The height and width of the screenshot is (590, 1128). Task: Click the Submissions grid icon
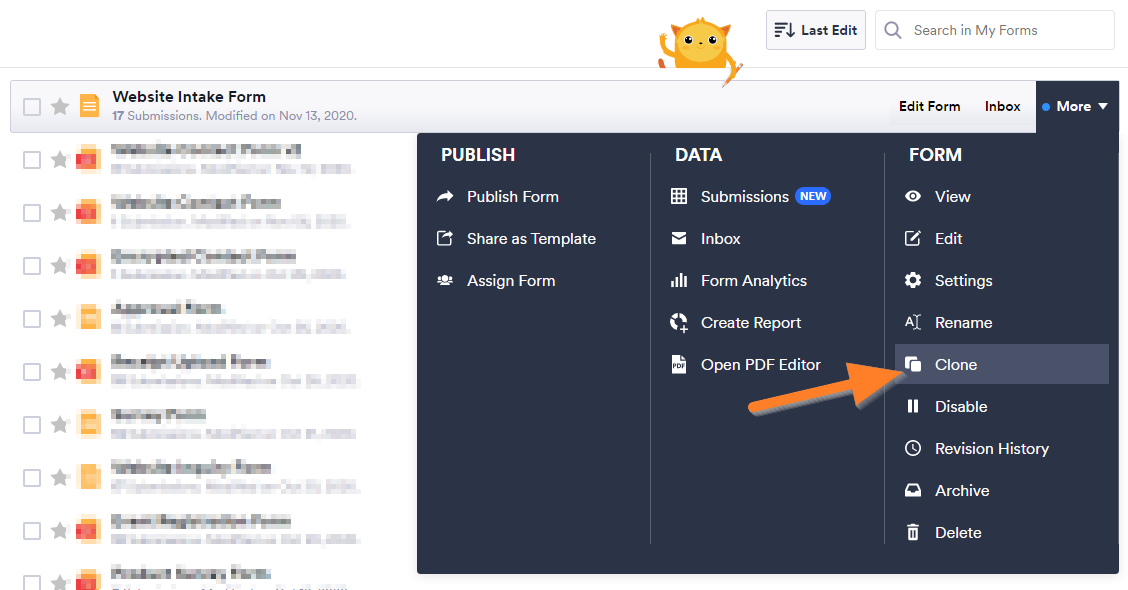(679, 197)
